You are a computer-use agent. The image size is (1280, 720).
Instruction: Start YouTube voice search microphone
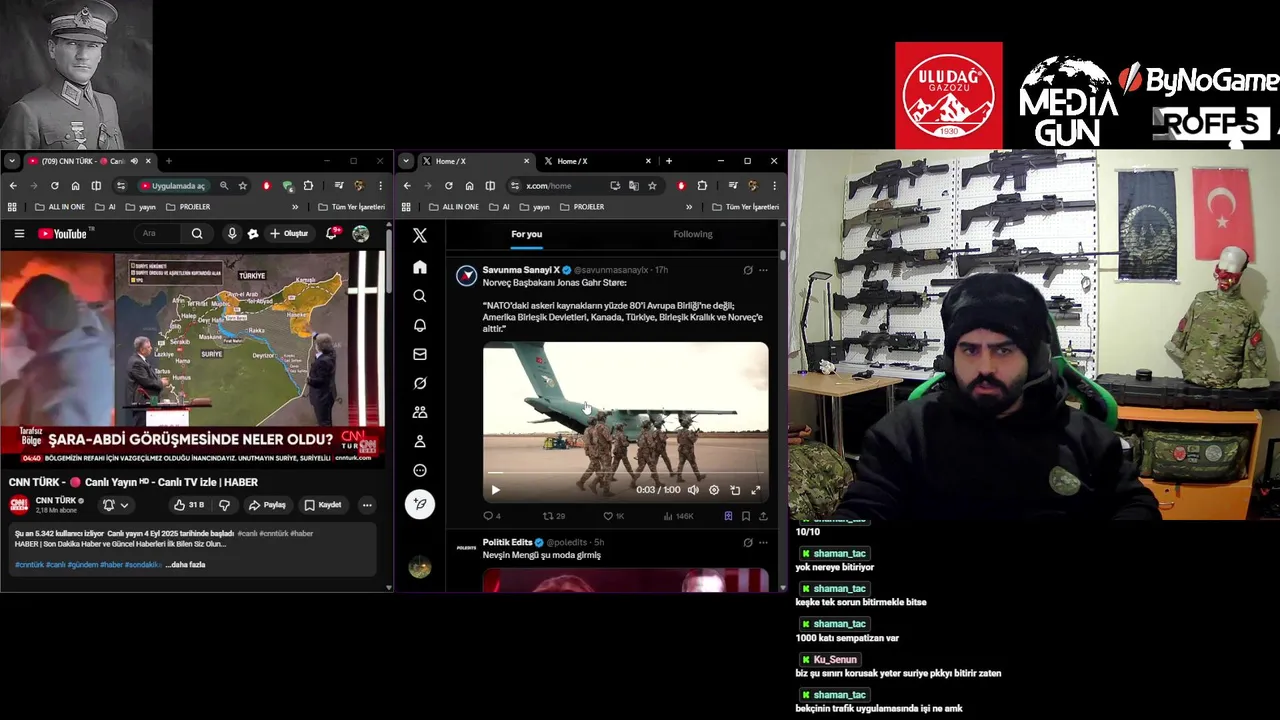coord(232,234)
